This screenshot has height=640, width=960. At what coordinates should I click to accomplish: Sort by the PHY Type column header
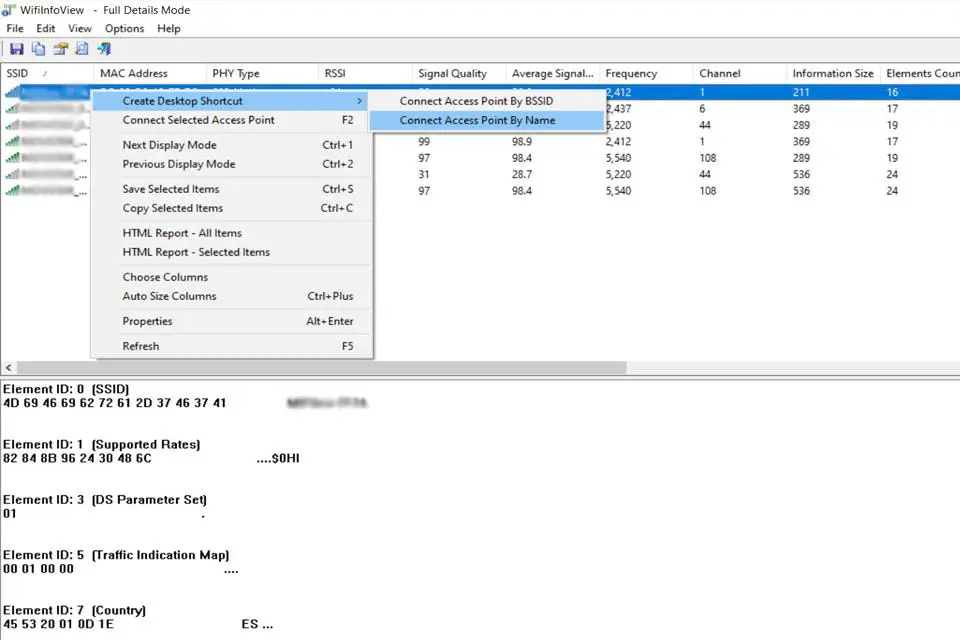point(262,73)
